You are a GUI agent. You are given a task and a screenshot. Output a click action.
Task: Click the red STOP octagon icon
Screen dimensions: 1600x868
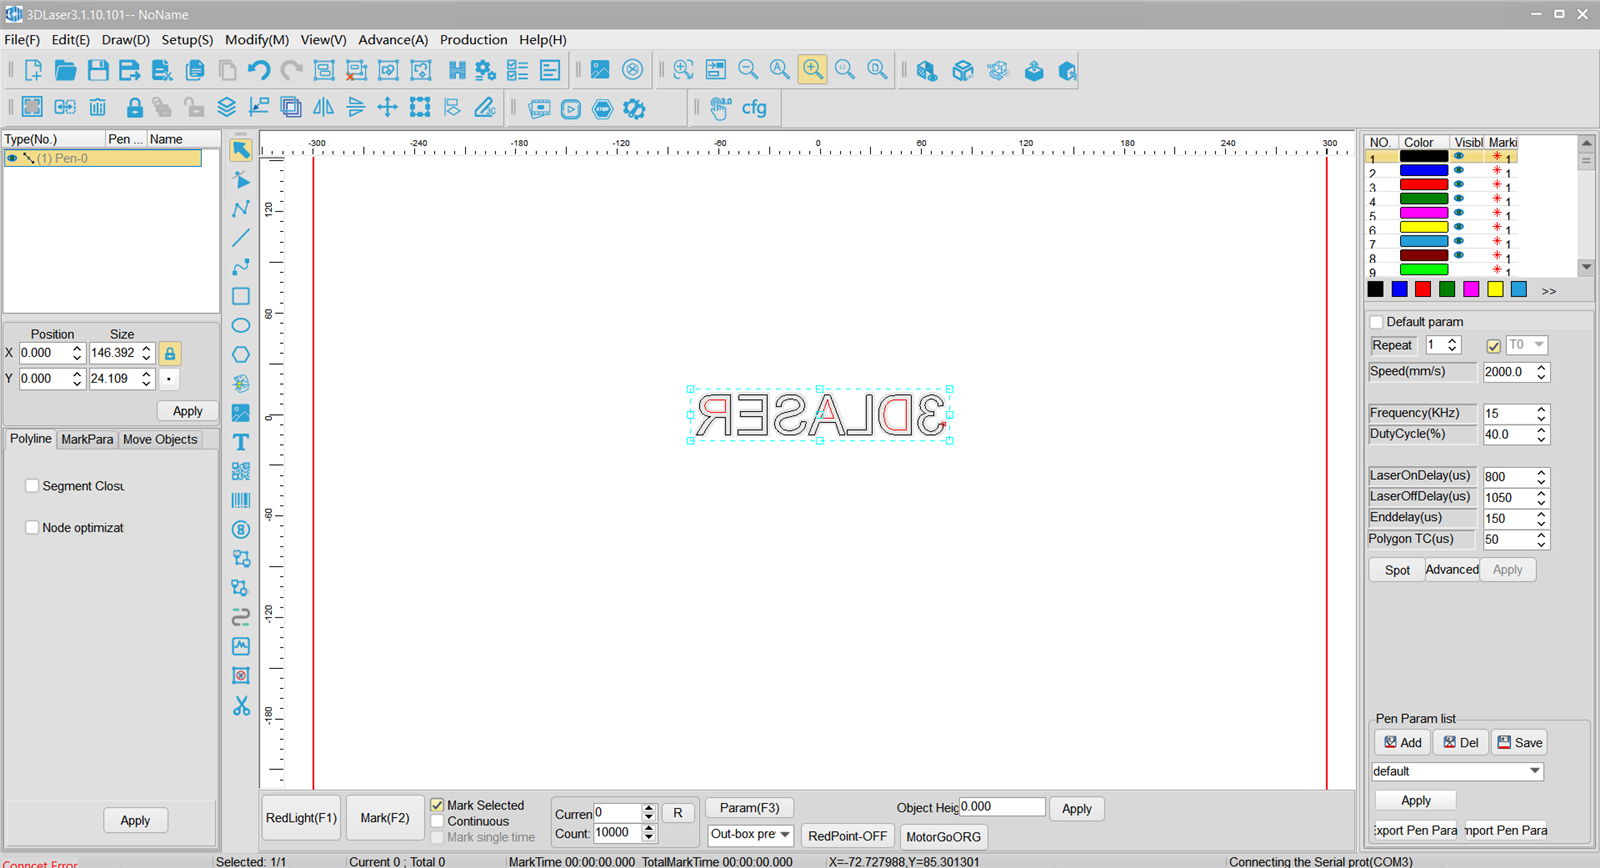(602, 108)
